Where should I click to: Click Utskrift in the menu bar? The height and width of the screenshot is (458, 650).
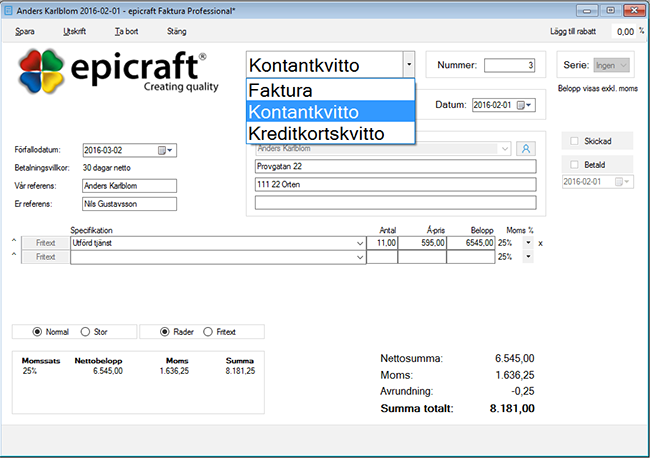point(75,32)
